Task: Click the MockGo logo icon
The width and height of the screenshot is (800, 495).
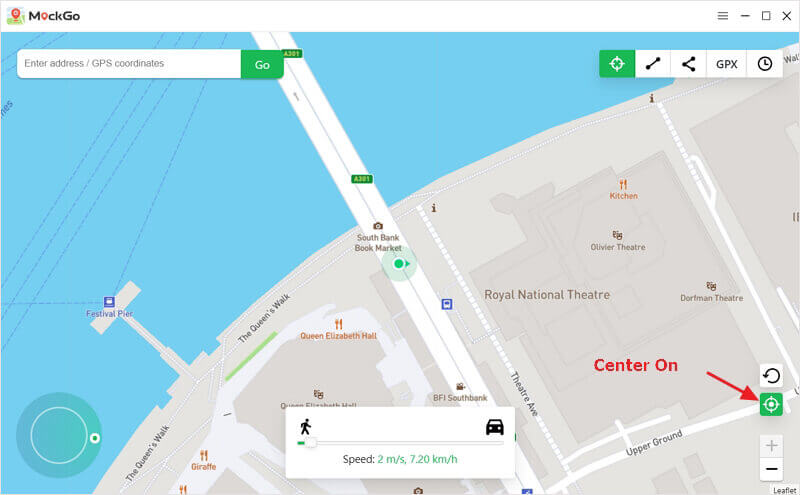Action: pos(15,16)
